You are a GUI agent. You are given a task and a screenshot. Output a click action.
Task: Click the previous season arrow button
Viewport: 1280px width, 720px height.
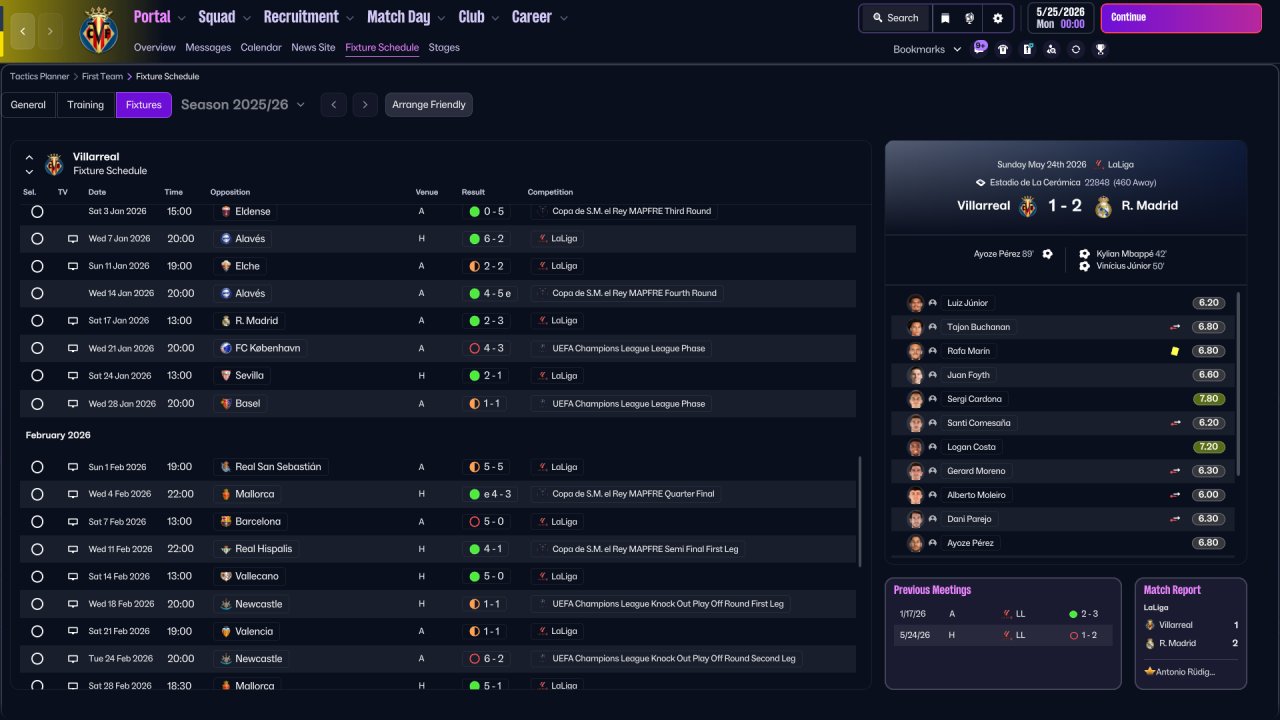[x=334, y=105]
